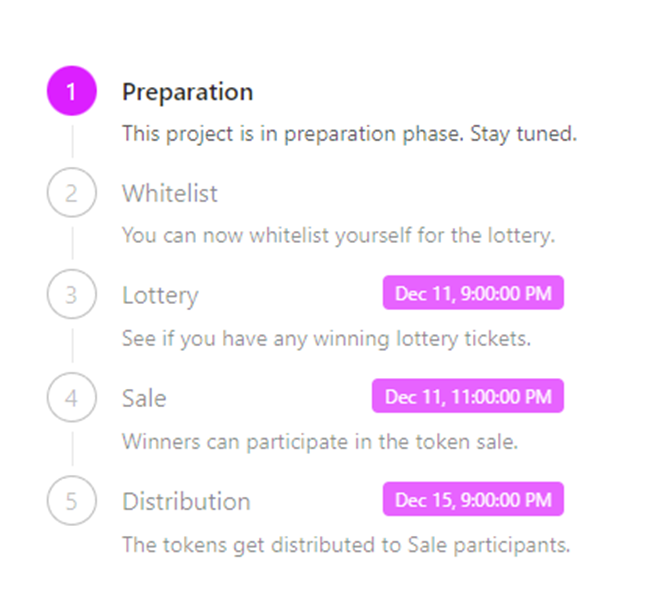The image size is (650, 599).
Task: Click the step 3 circle icon
Action: click(72, 294)
